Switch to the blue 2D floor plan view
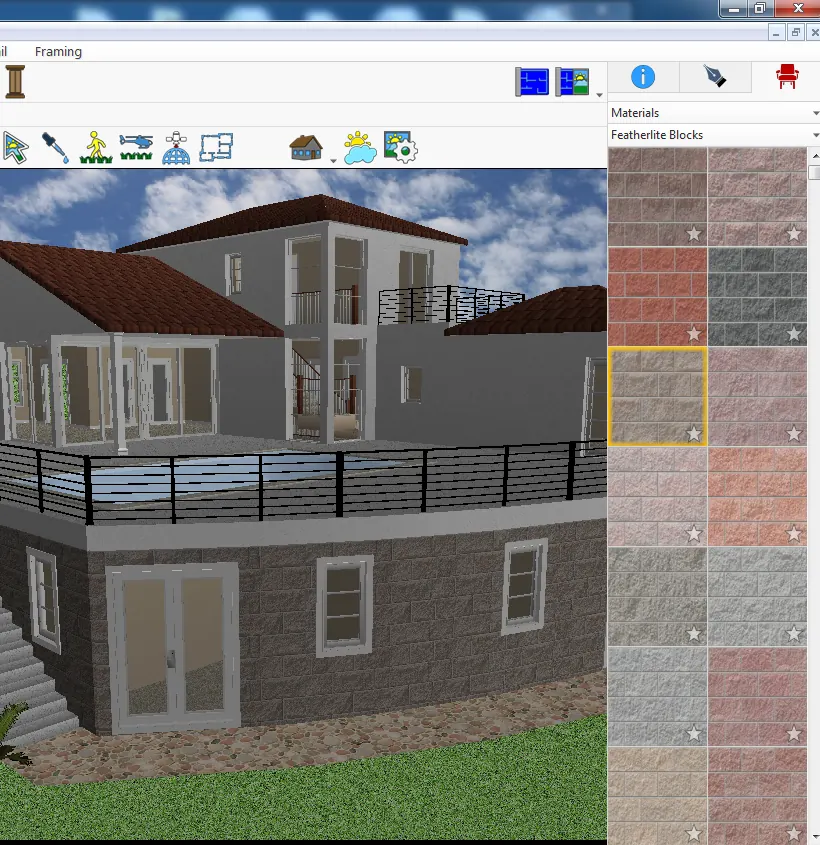This screenshot has width=820, height=845. (x=532, y=82)
